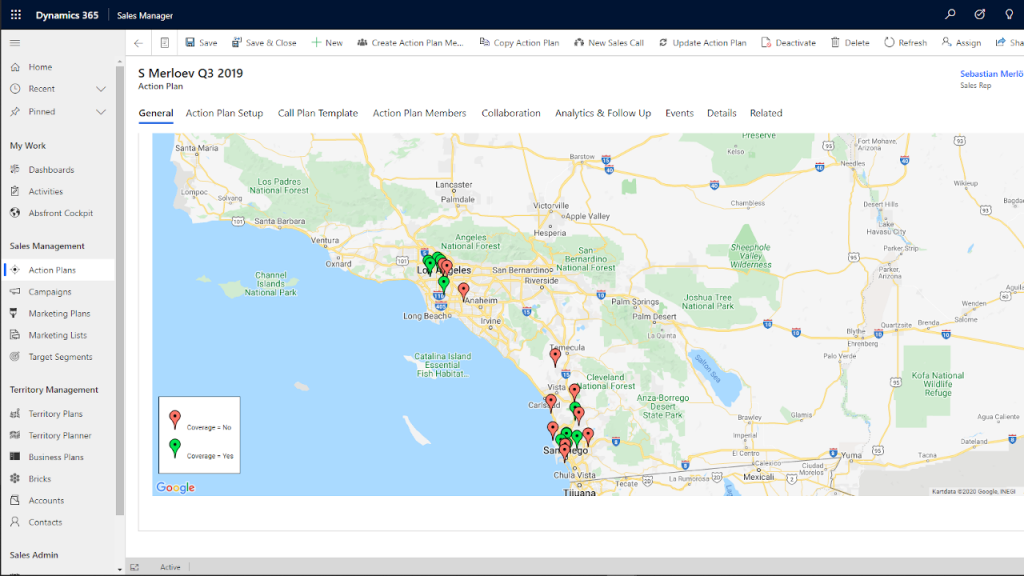Viewport: 1024px width, 576px height.
Task: Open Action Plan Members tab
Action: pyautogui.click(x=419, y=113)
